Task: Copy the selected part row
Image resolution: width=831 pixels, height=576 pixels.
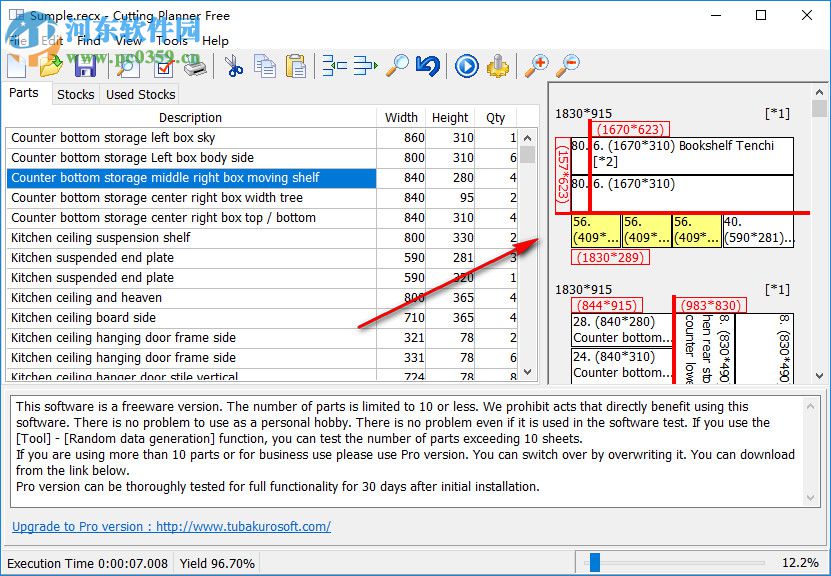Action: pos(264,66)
